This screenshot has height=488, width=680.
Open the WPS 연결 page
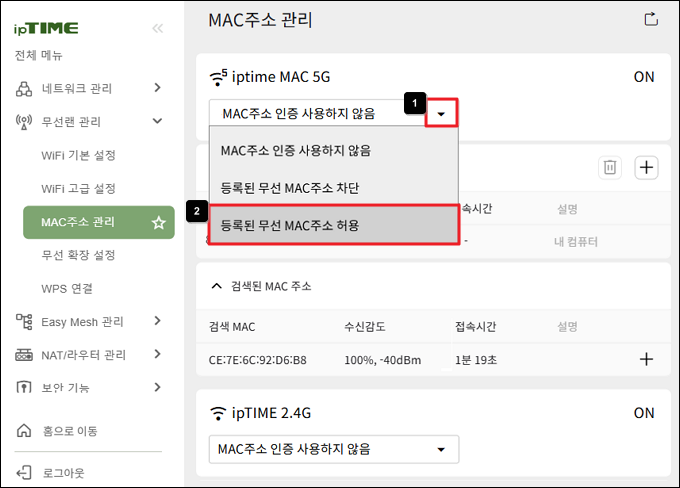pyautogui.click(x=67, y=289)
